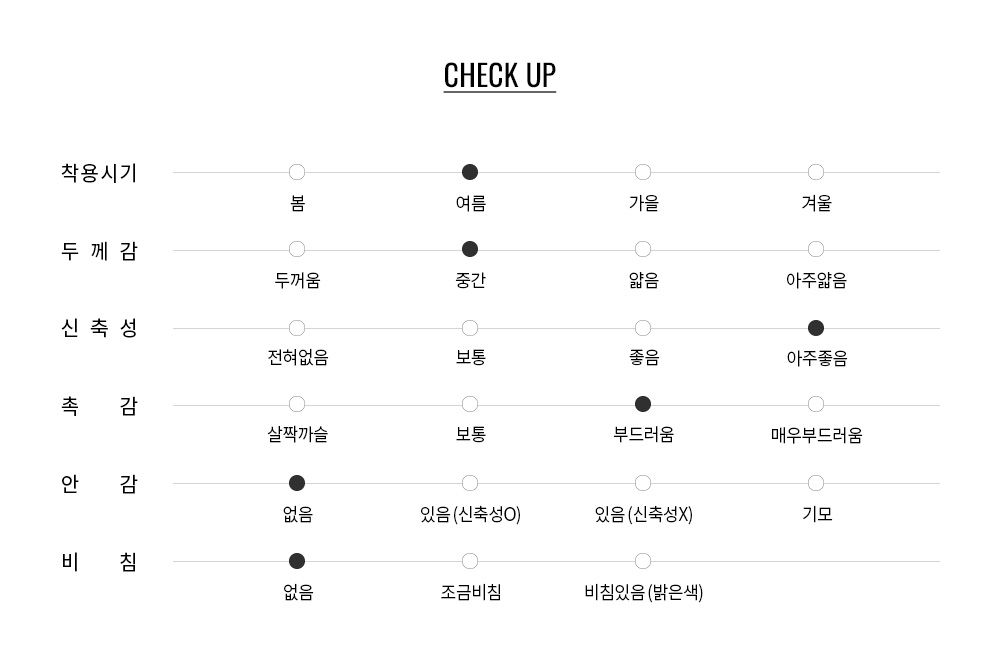Click the 착용시기 row label
The image size is (1000, 661).
pyautogui.click(x=99, y=173)
